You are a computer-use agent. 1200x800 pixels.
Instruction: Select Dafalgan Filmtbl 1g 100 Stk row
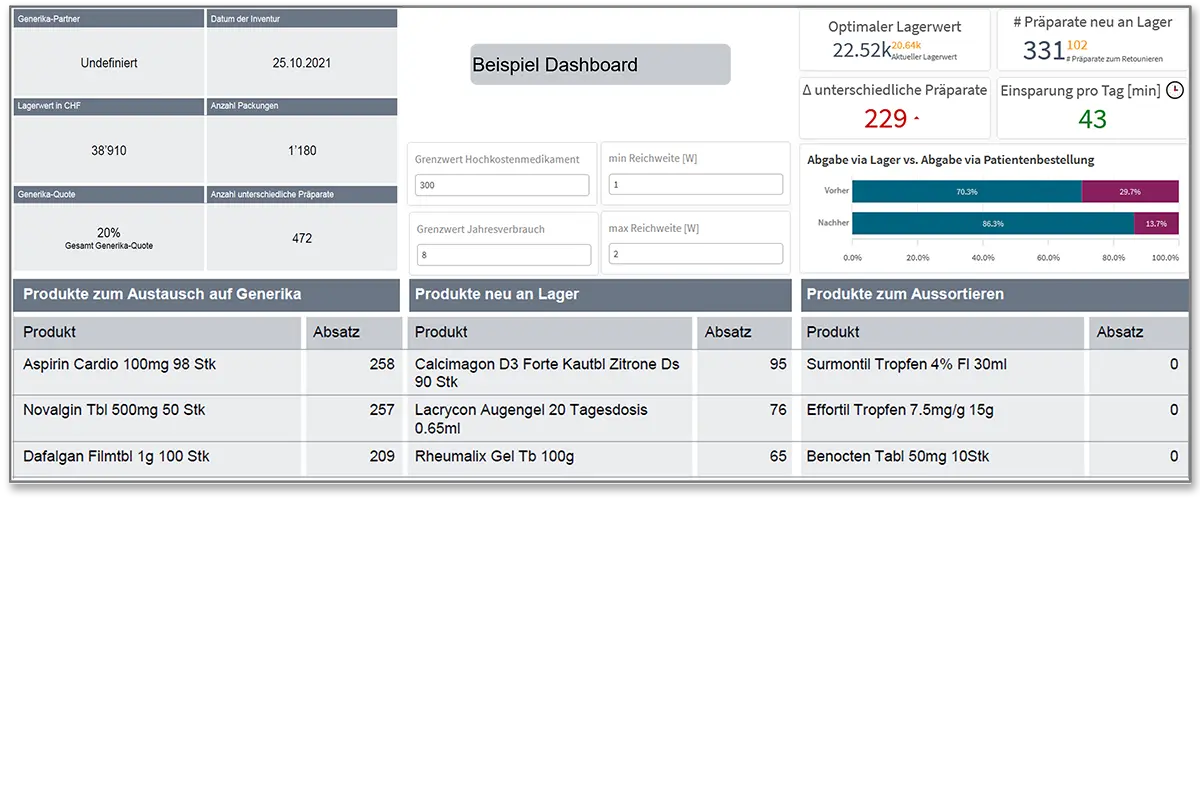207,459
